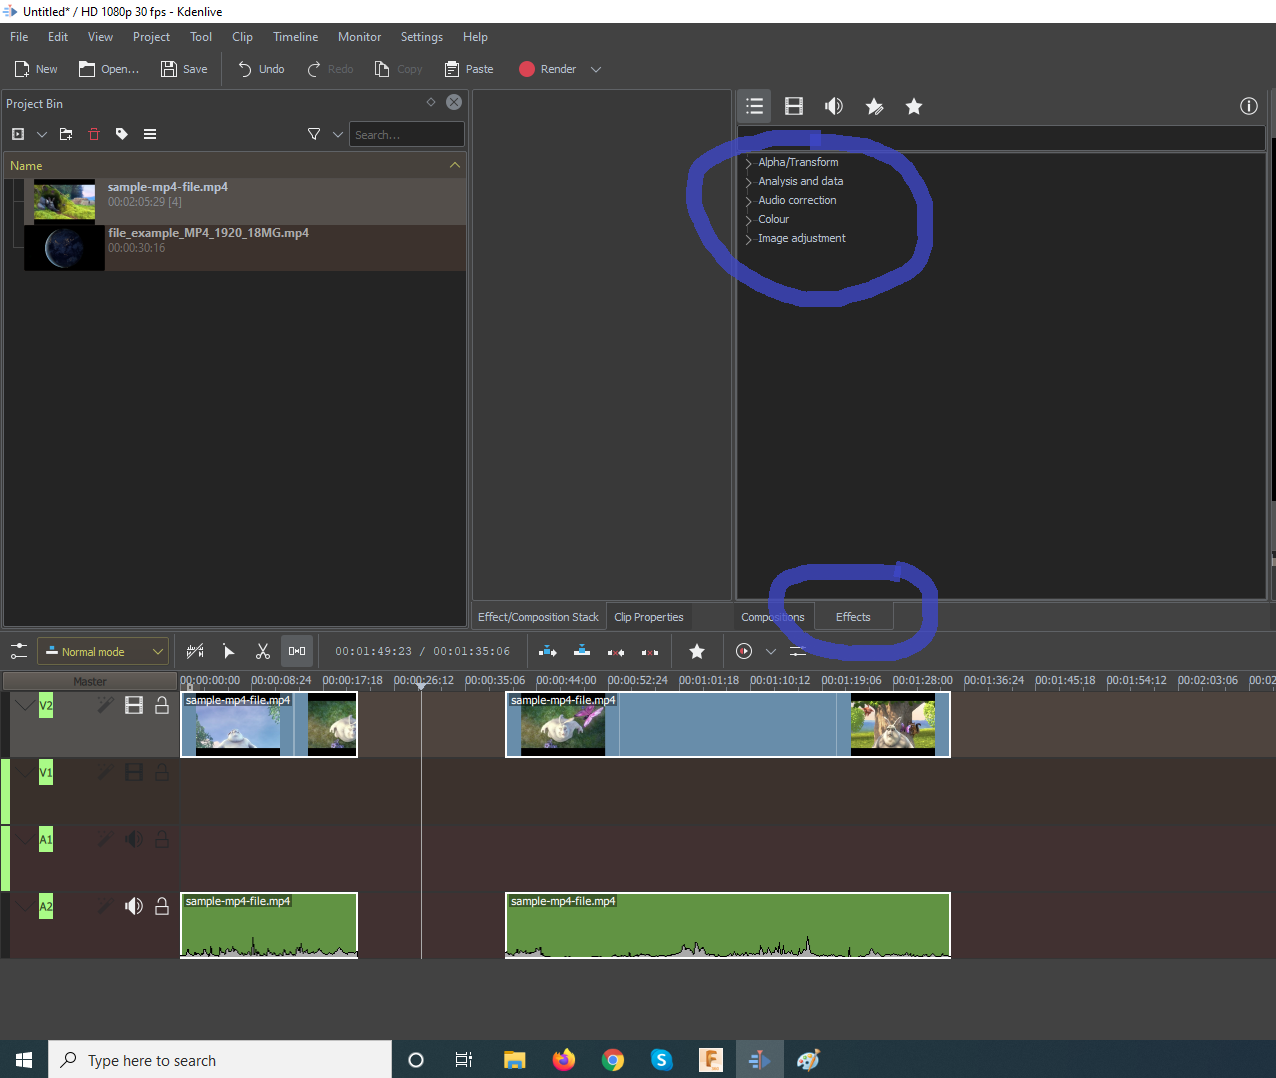Toggle lock on track V2
The height and width of the screenshot is (1078, 1276).
[x=161, y=706]
